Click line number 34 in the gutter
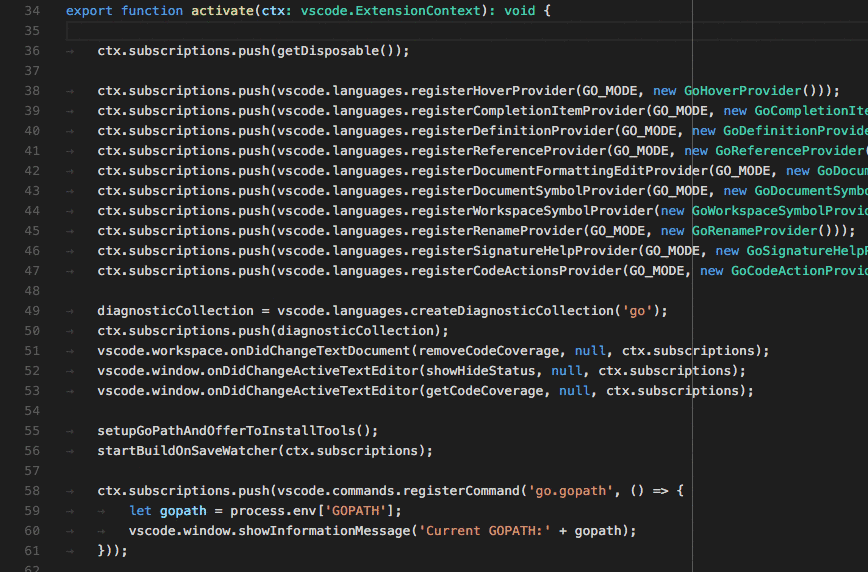868x572 pixels. click(x=31, y=11)
